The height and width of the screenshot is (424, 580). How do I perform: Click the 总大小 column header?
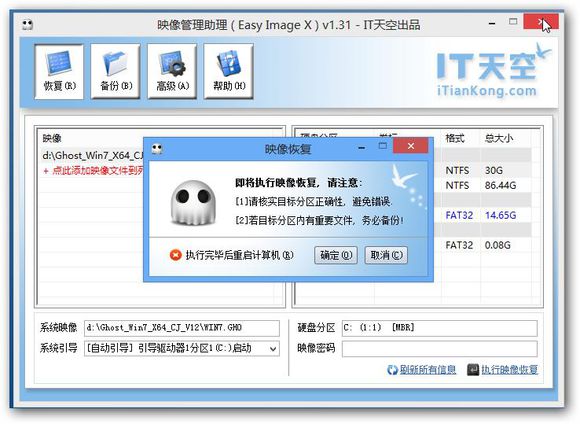pyautogui.click(x=499, y=138)
